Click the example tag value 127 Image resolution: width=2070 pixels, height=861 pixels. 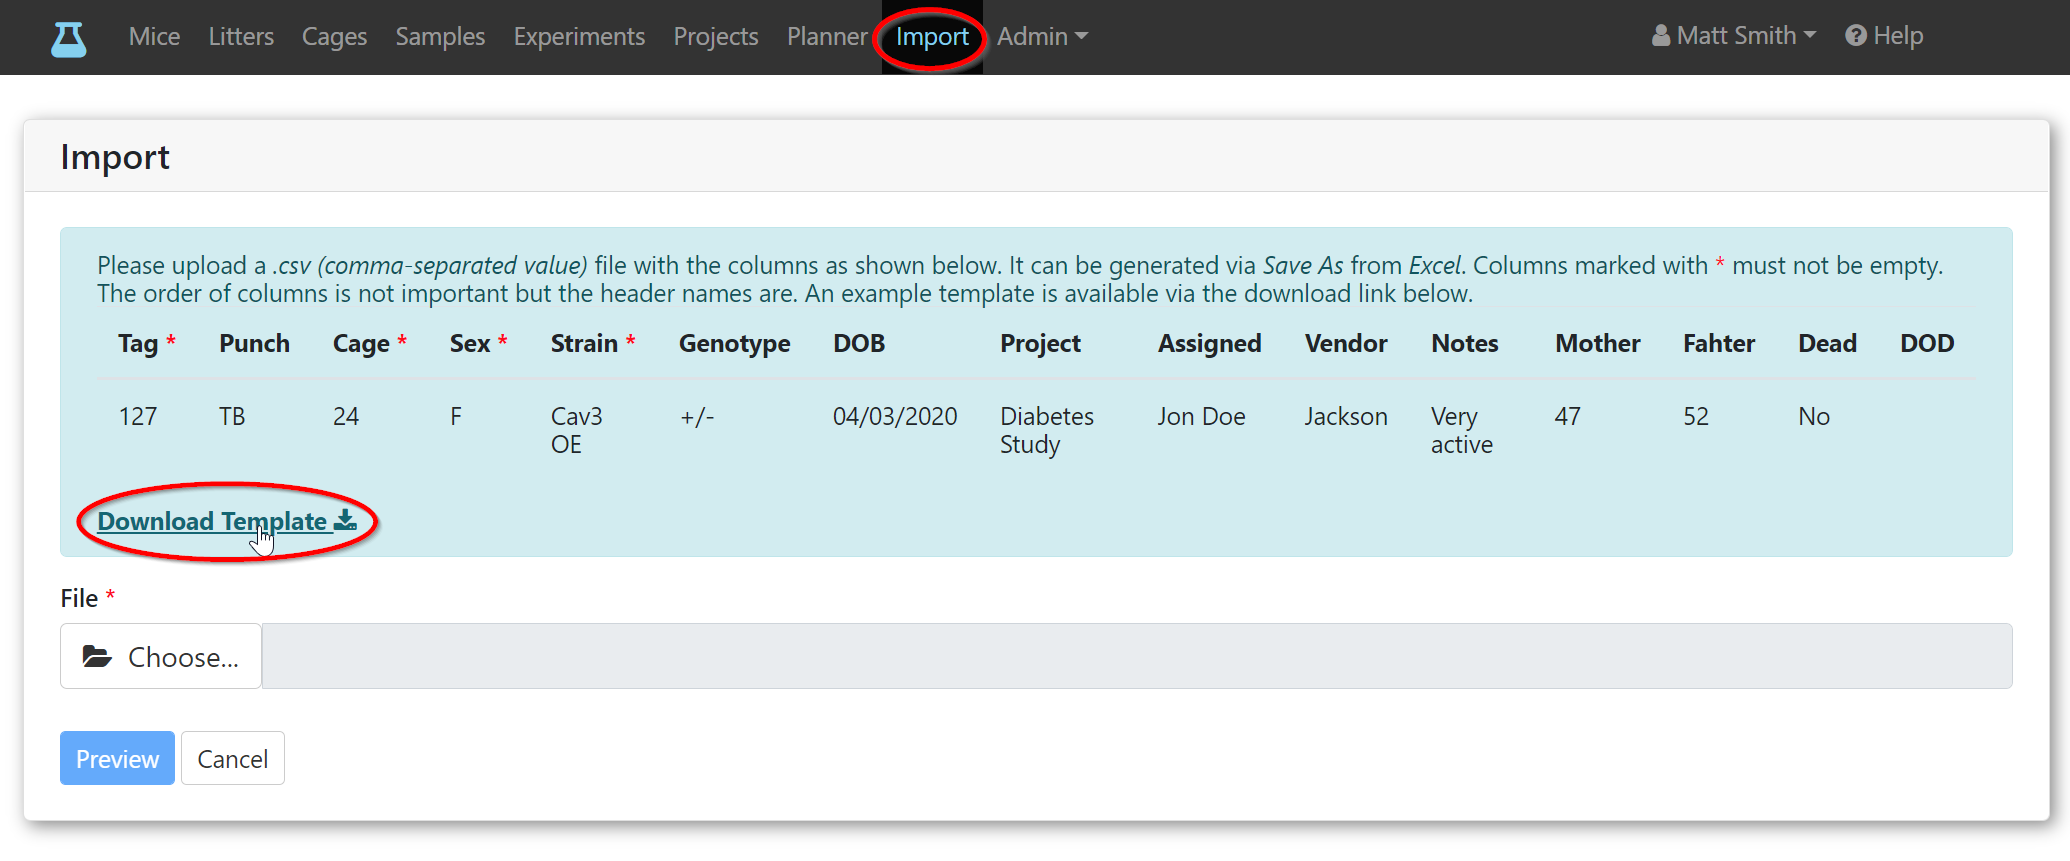pyautogui.click(x=138, y=416)
